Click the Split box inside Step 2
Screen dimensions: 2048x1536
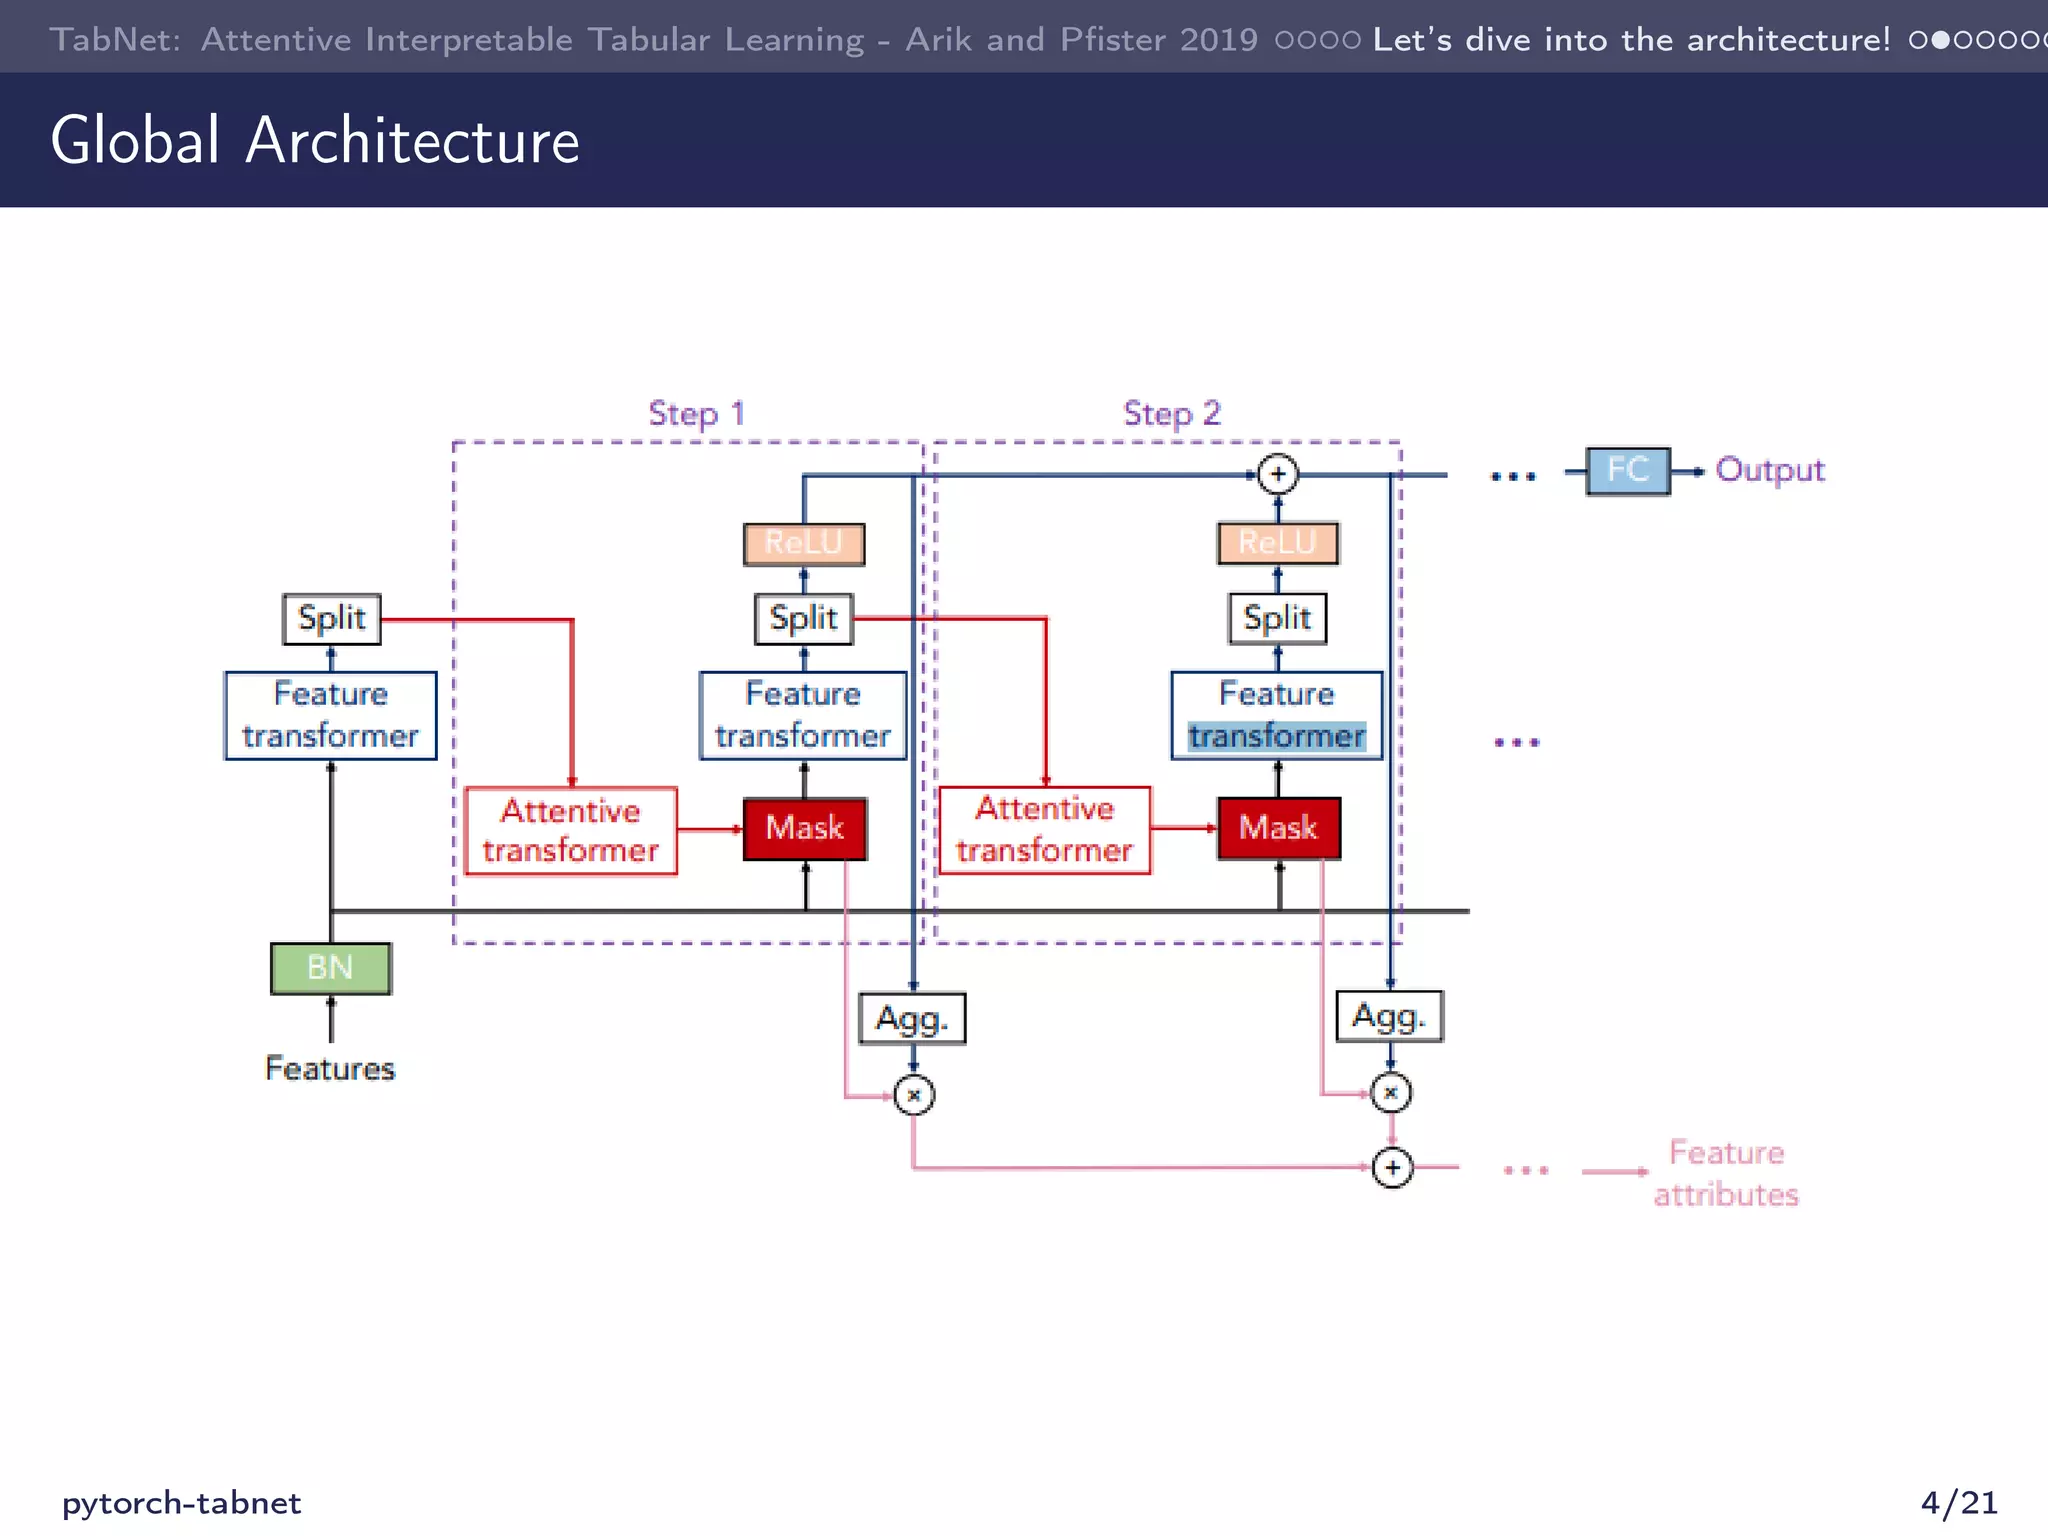tap(1278, 618)
